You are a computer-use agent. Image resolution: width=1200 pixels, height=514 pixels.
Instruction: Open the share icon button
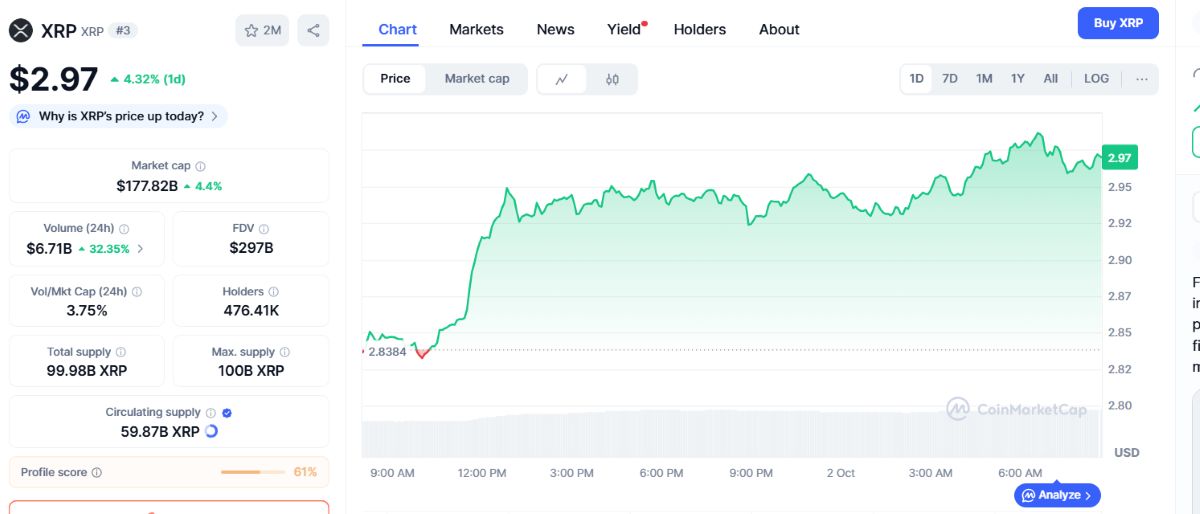click(x=313, y=30)
